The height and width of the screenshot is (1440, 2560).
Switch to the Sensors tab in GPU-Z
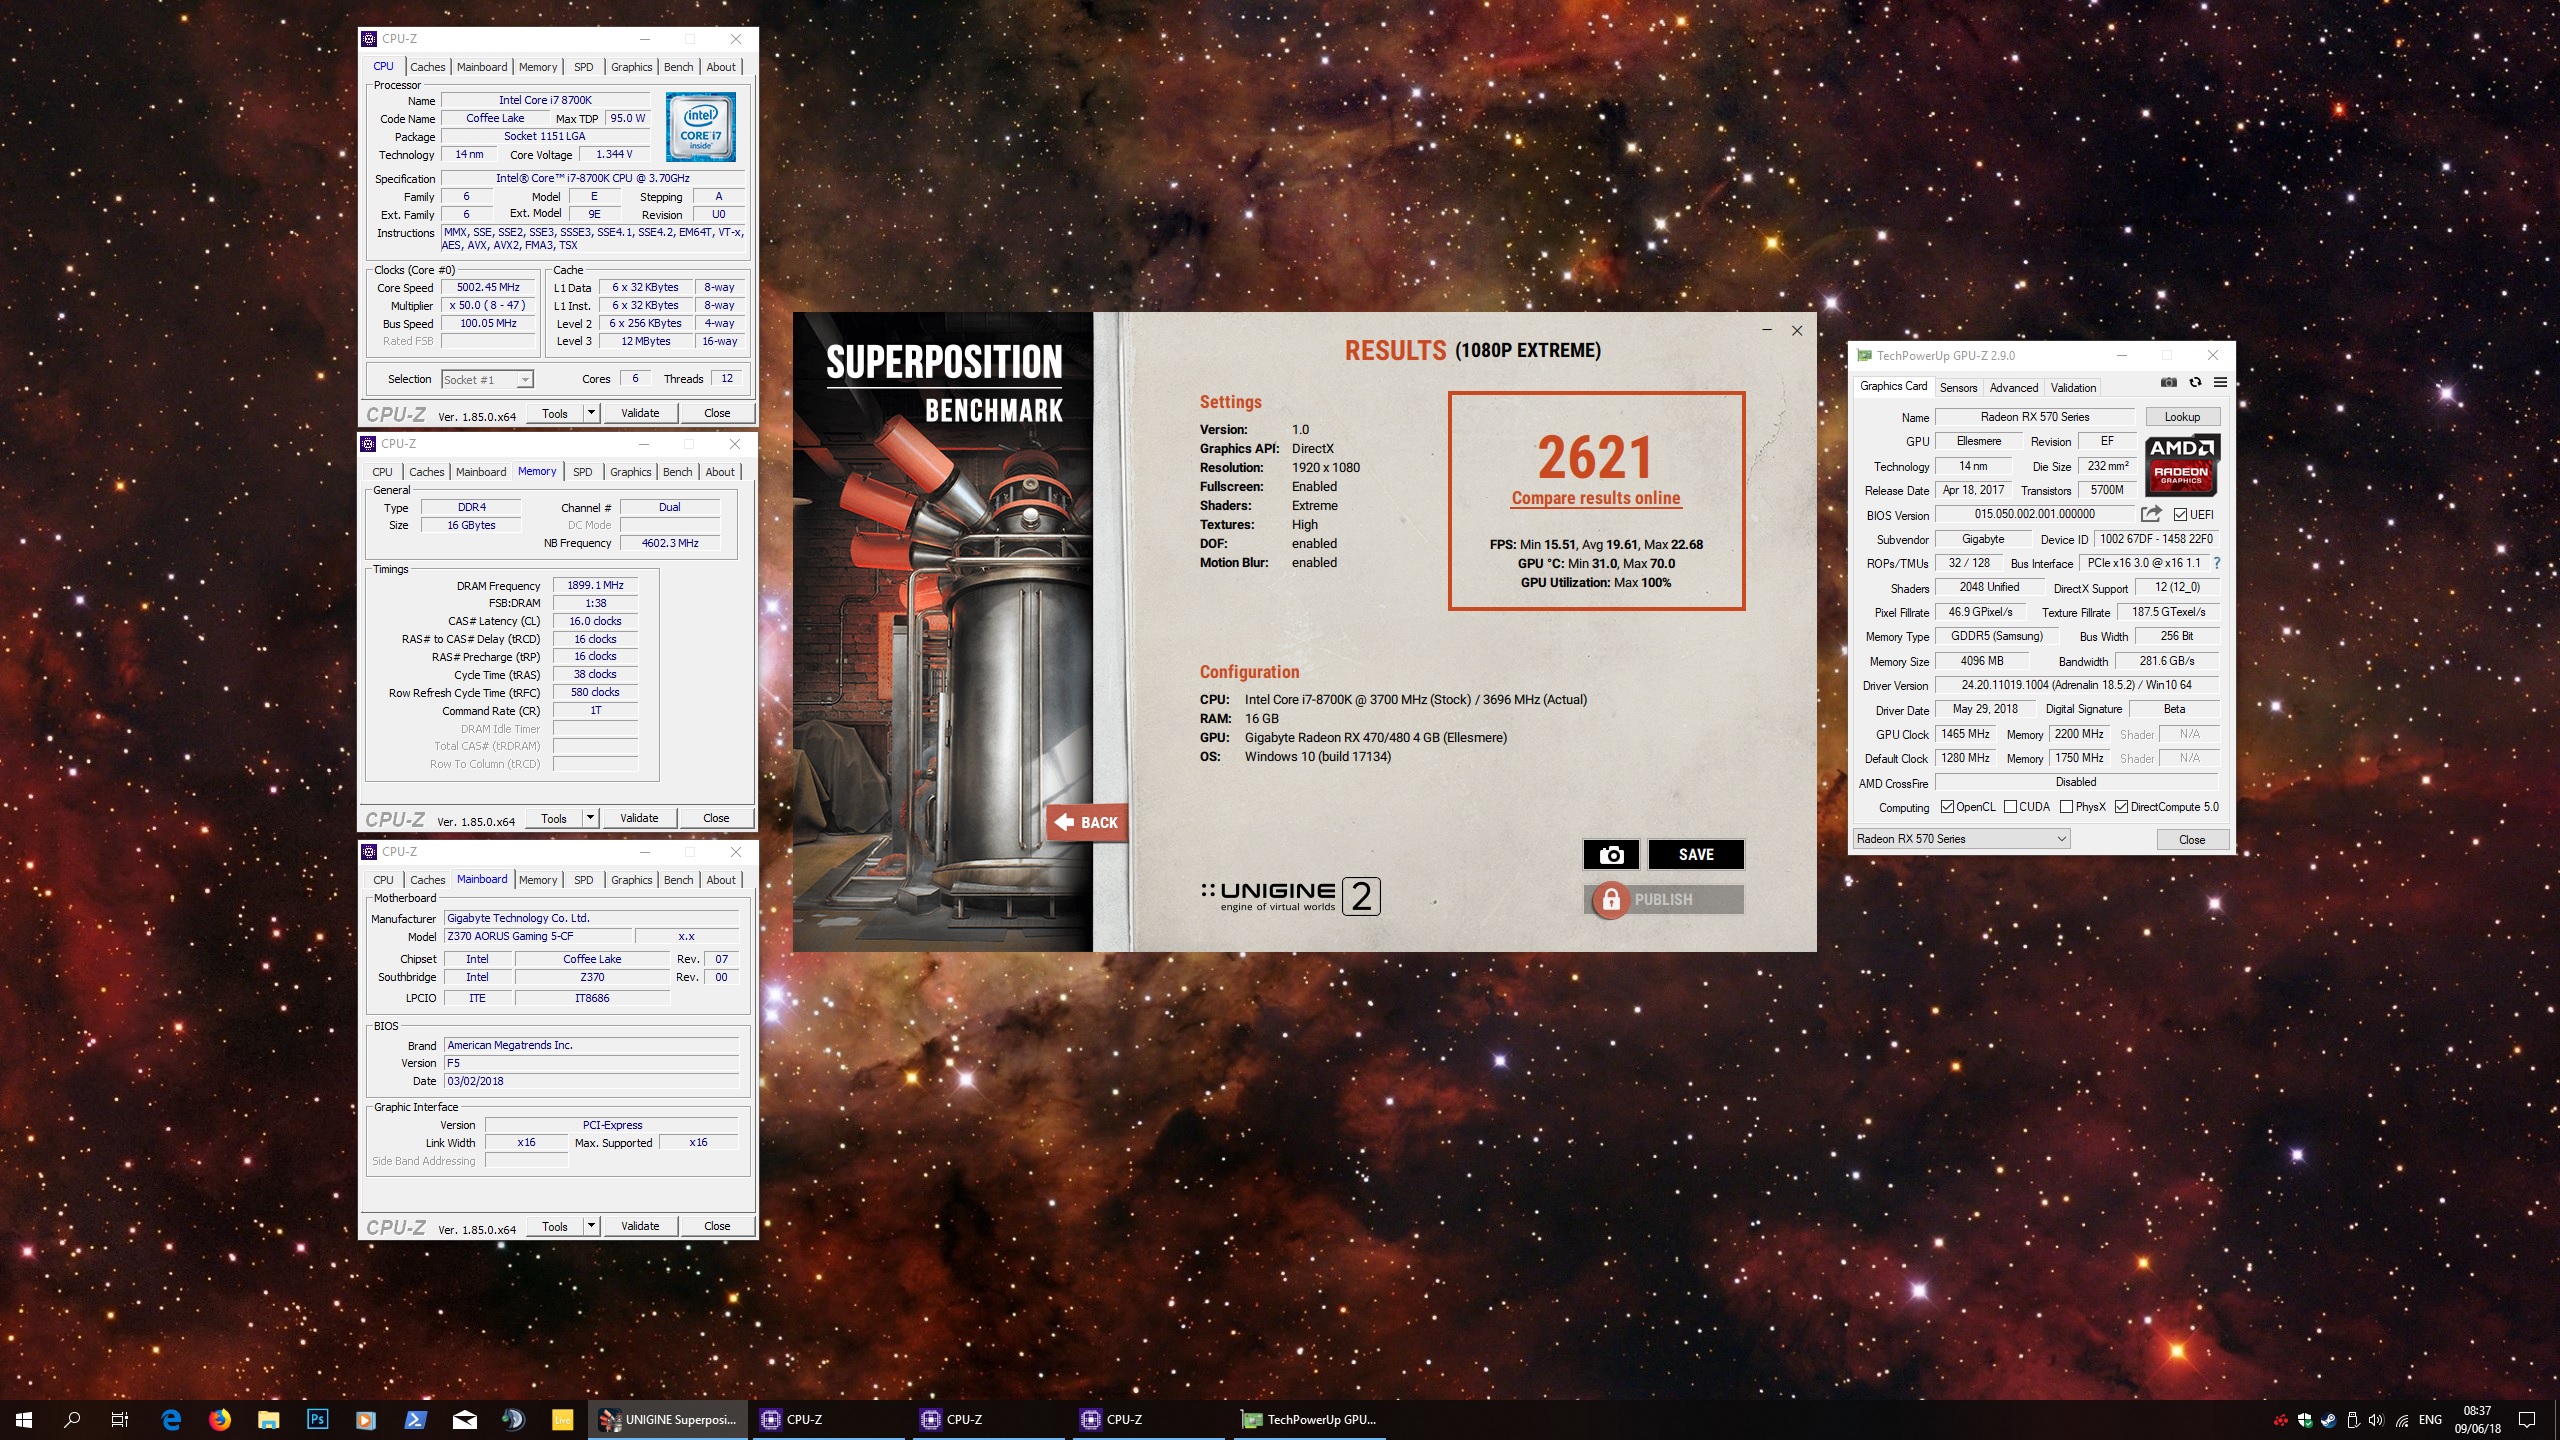(x=1958, y=388)
